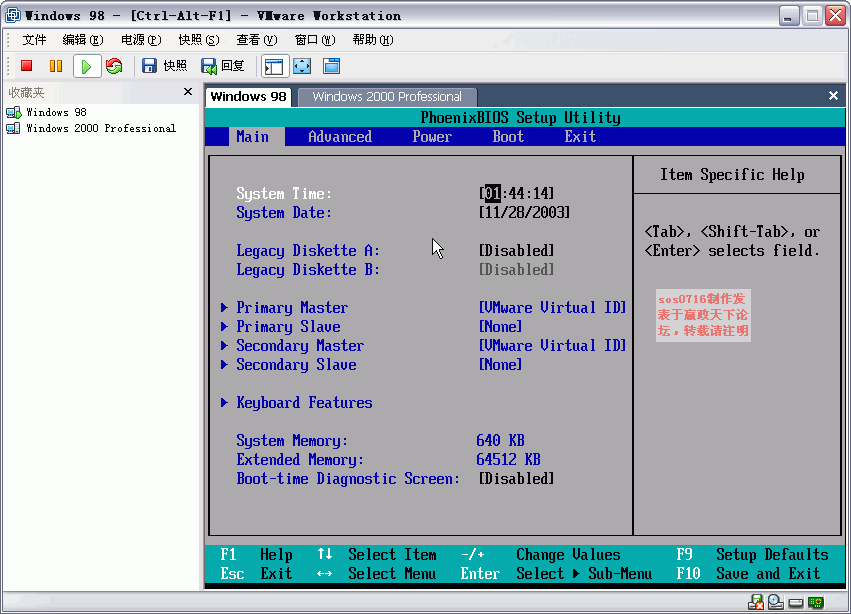Expand the Secondary Slave submenu arrow
This screenshot has width=851, height=614.
click(x=224, y=365)
